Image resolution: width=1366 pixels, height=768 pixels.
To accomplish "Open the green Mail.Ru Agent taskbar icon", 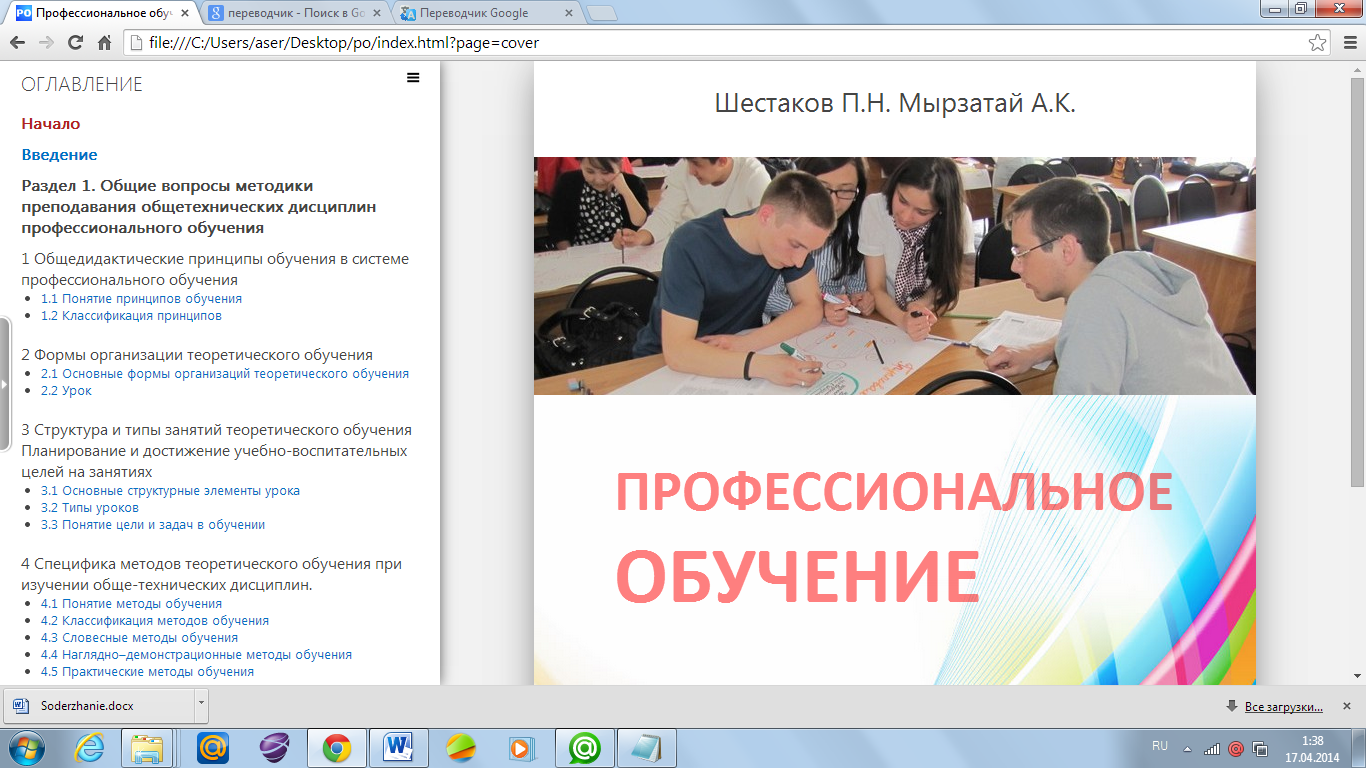I will pyautogui.click(x=584, y=747).
